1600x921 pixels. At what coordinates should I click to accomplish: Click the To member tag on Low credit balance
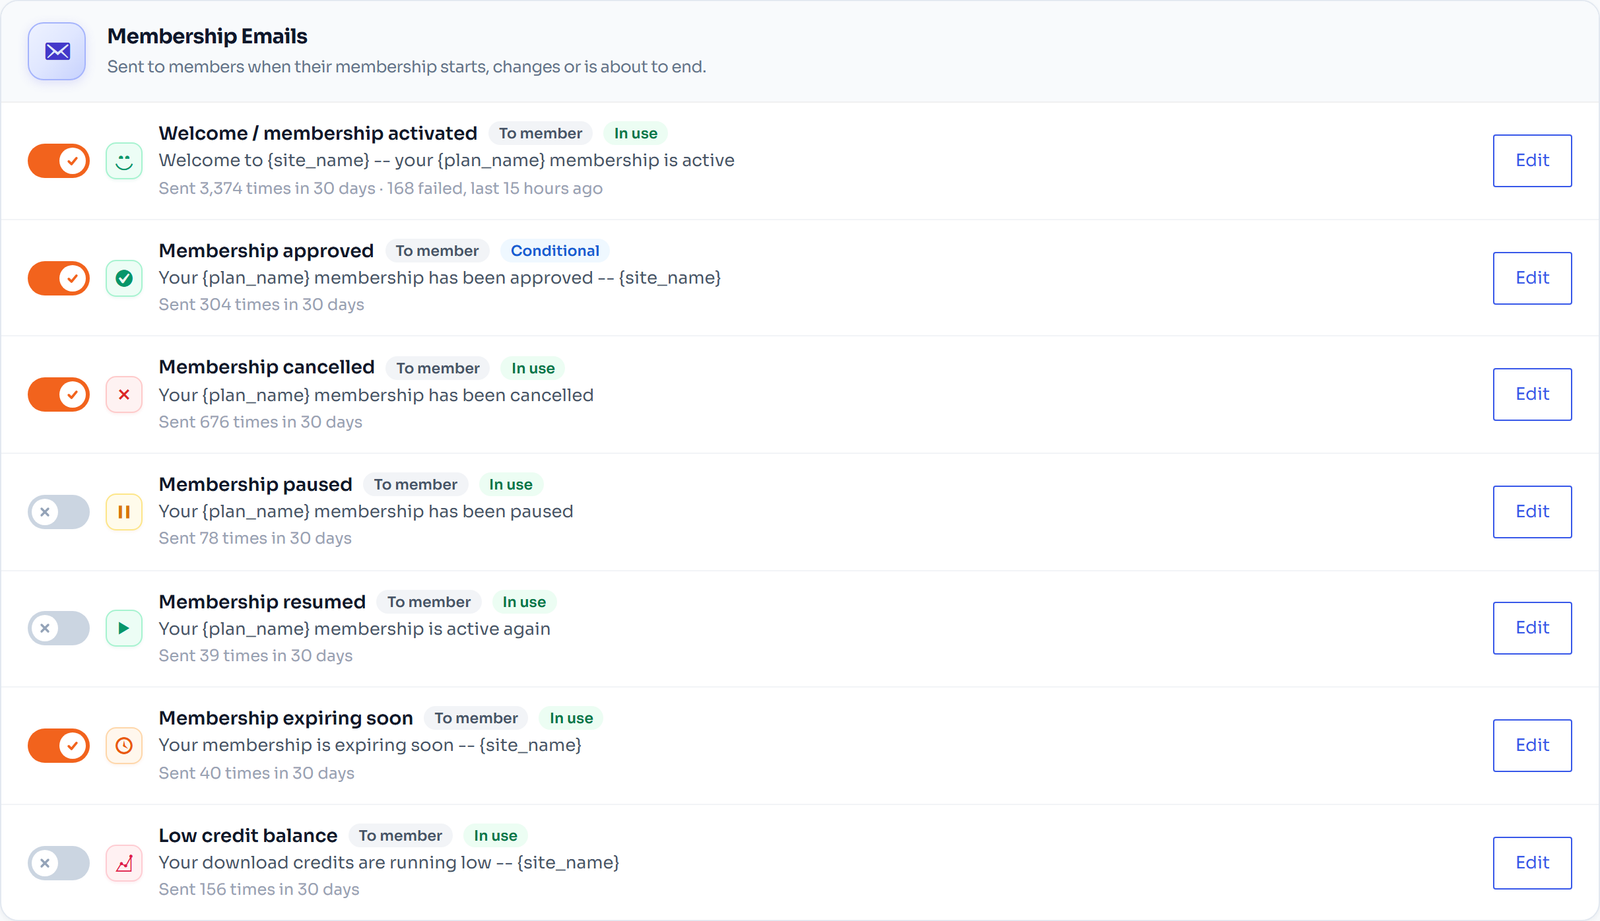tap(400, 836)
